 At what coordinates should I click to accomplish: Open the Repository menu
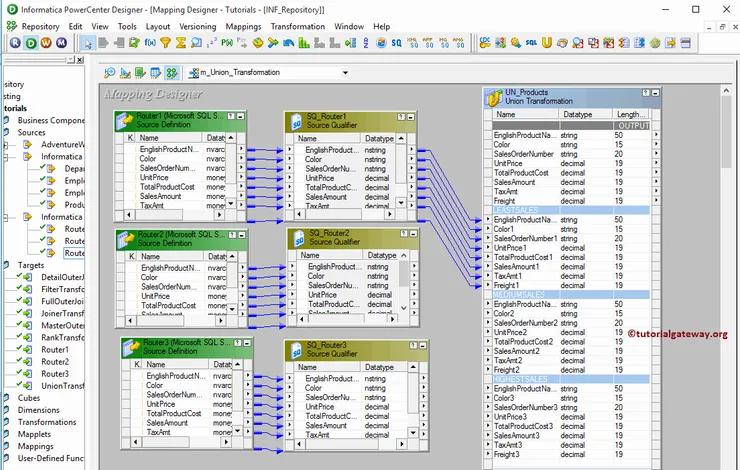[x=40, y=26]
